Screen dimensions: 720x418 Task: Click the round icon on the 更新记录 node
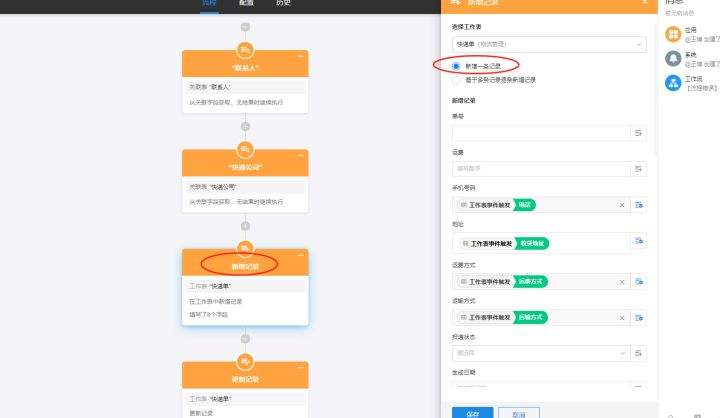coord(245,362)
